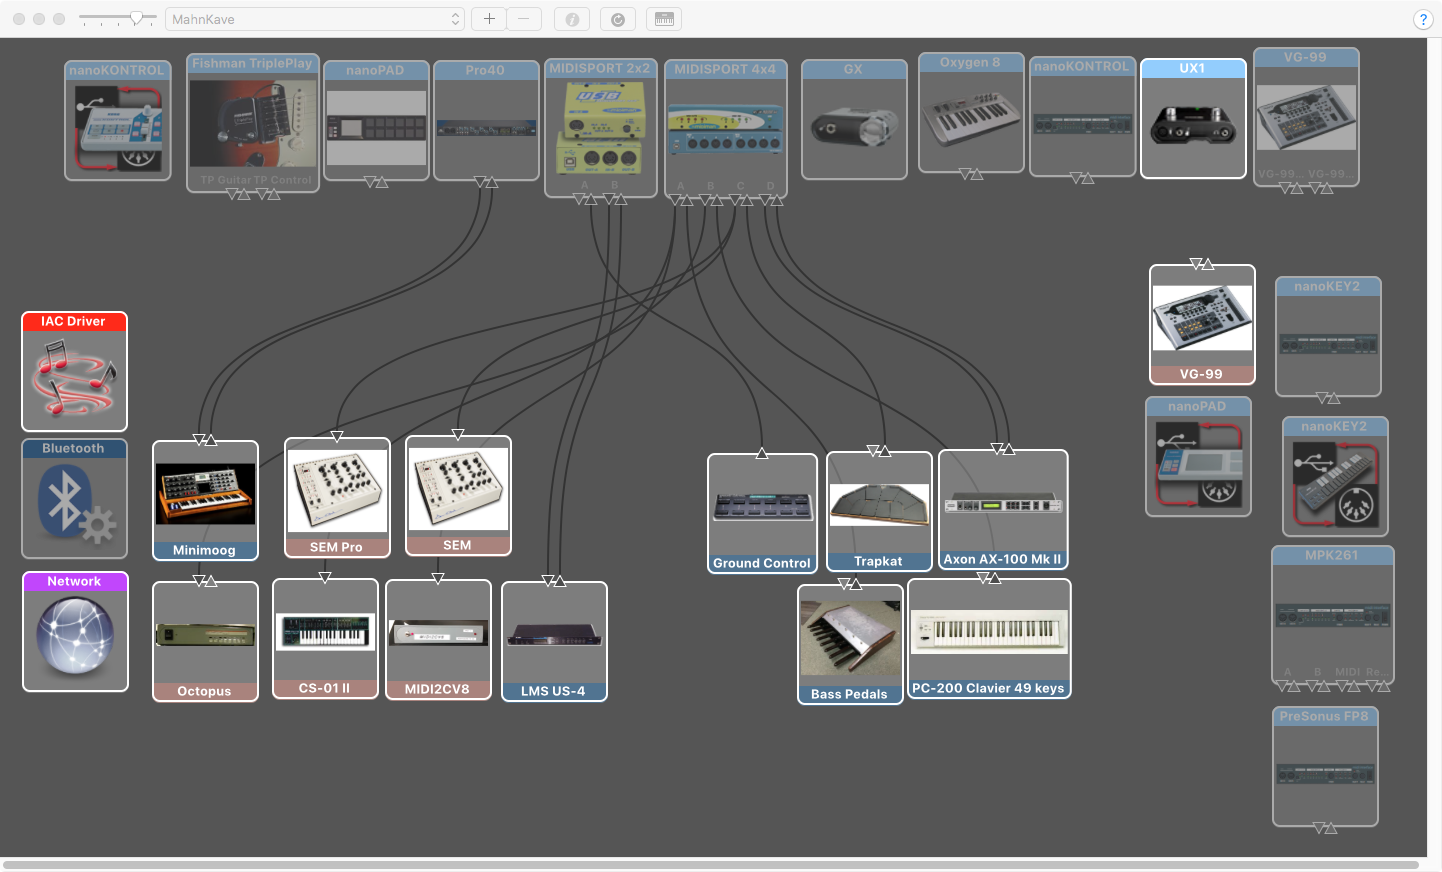Select the MIDISPORT 4x4 device
The width and height of the screenshot is (1442, 872).
(726, 128)
